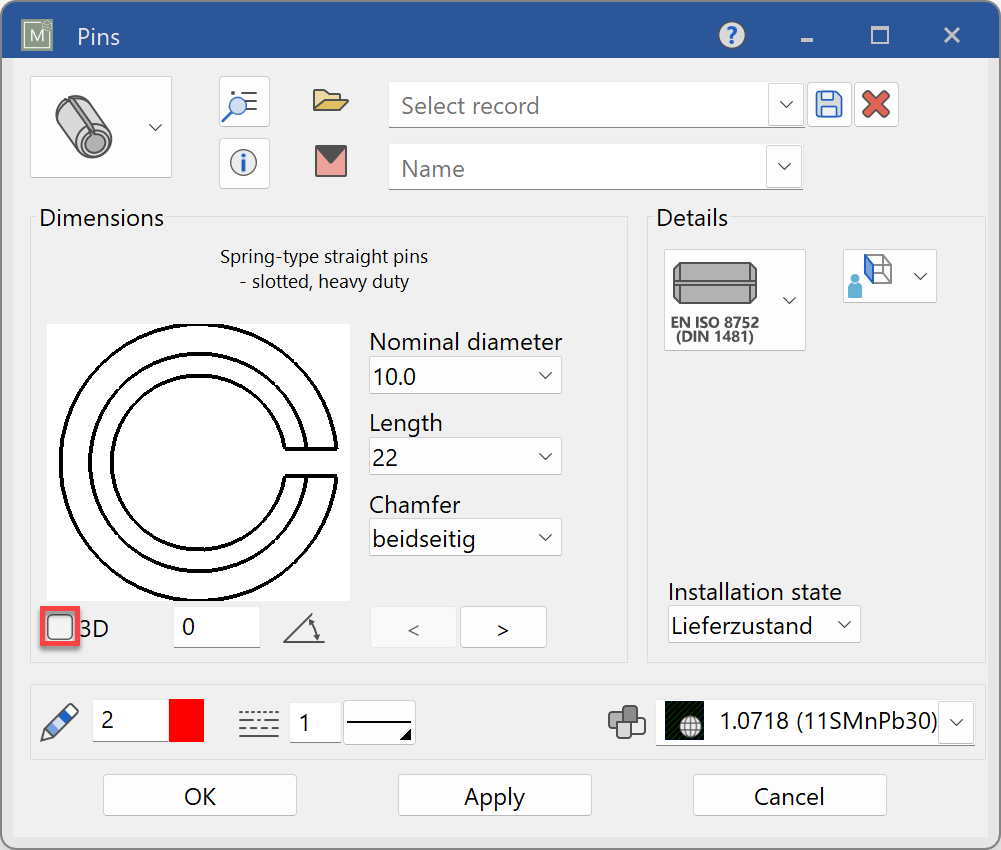Open the Installation state dropdown showing Lieferzustand
The width and height of the screenshot is (1001, 850).
click(845, 624)
